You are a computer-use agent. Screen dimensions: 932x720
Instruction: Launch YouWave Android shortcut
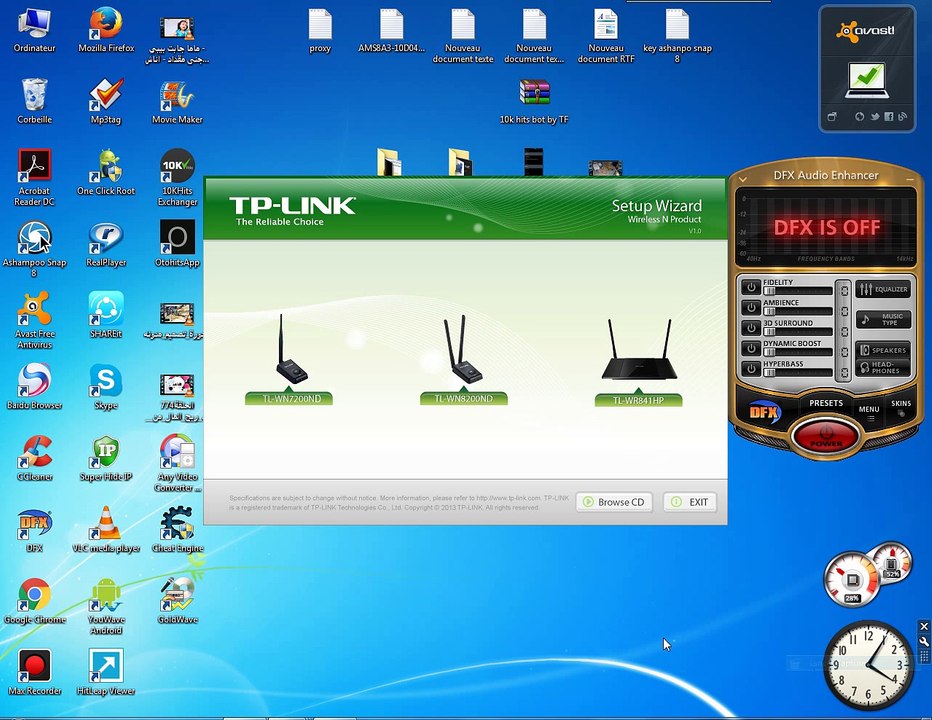(106, 605)
